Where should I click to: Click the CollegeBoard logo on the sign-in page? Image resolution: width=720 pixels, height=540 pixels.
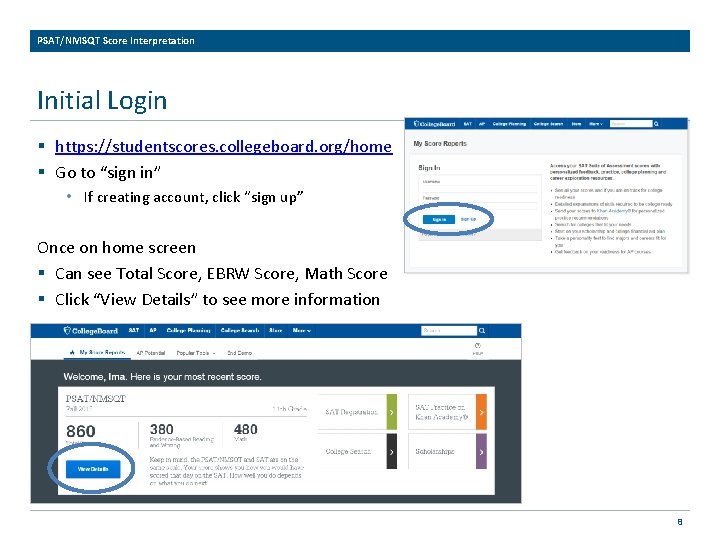434,124
